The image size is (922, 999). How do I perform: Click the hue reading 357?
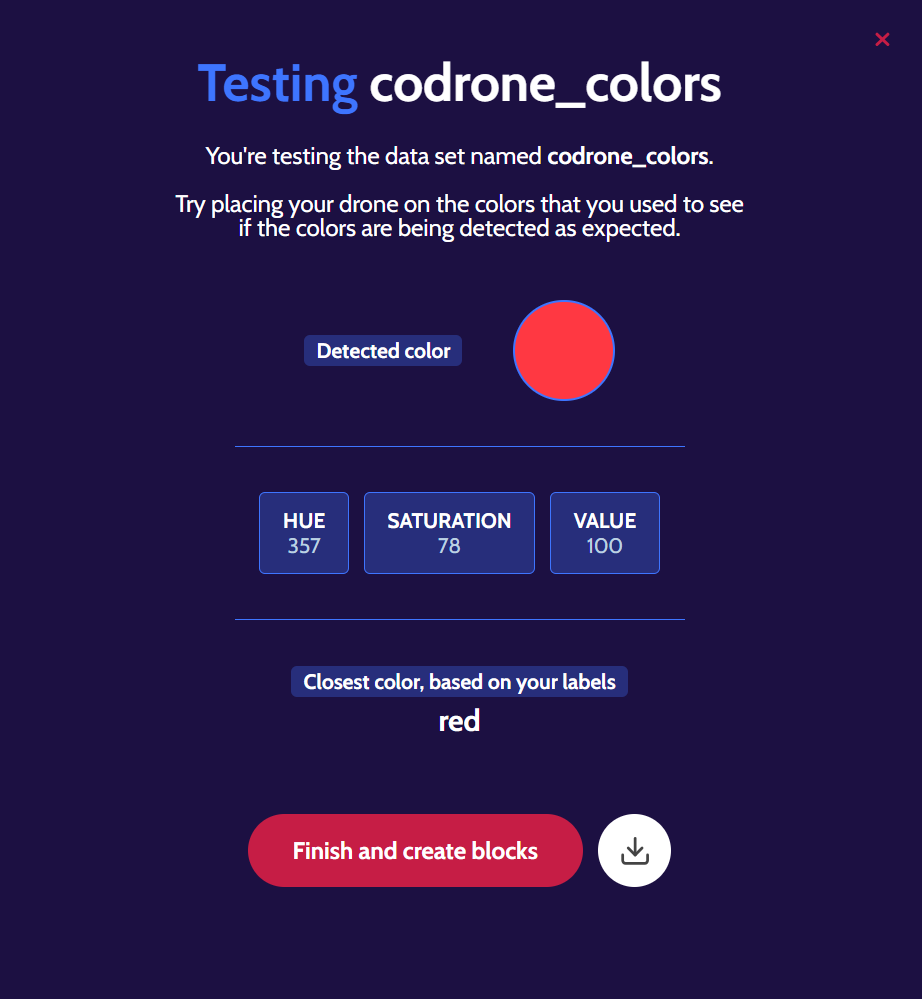pyautogui.click(x=304, y=546)
